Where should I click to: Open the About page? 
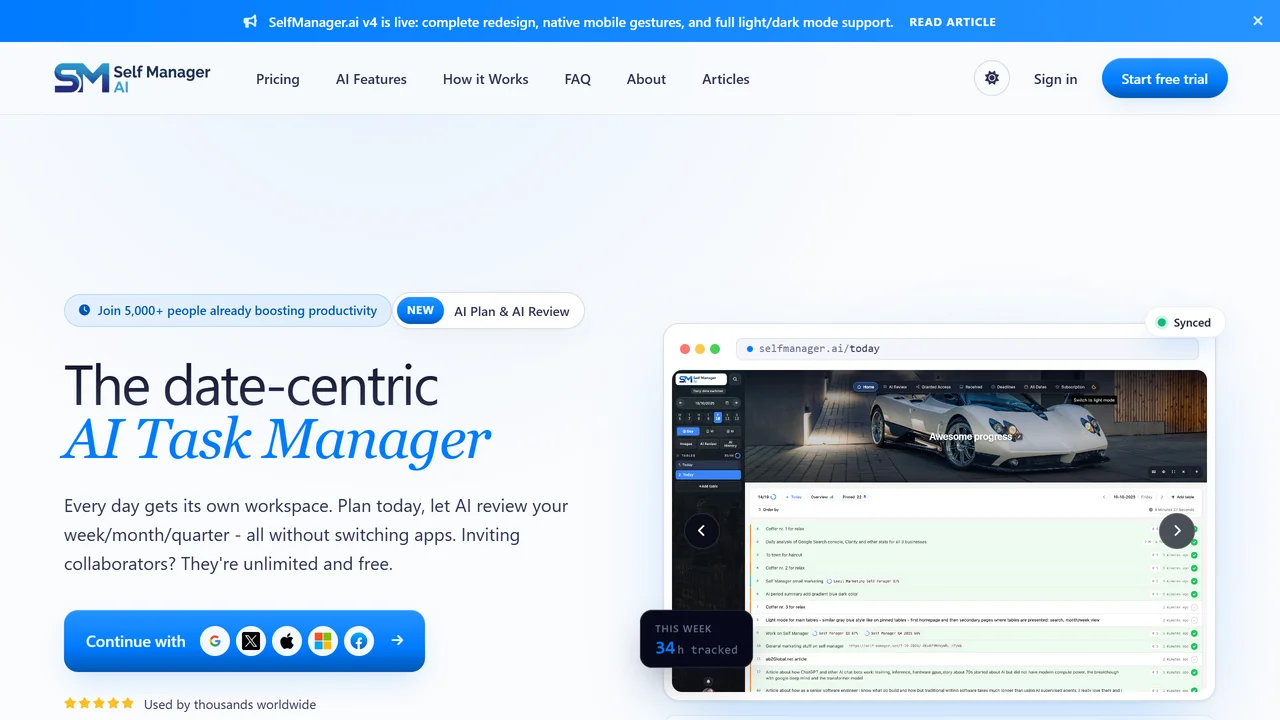[x=646, y=79]
